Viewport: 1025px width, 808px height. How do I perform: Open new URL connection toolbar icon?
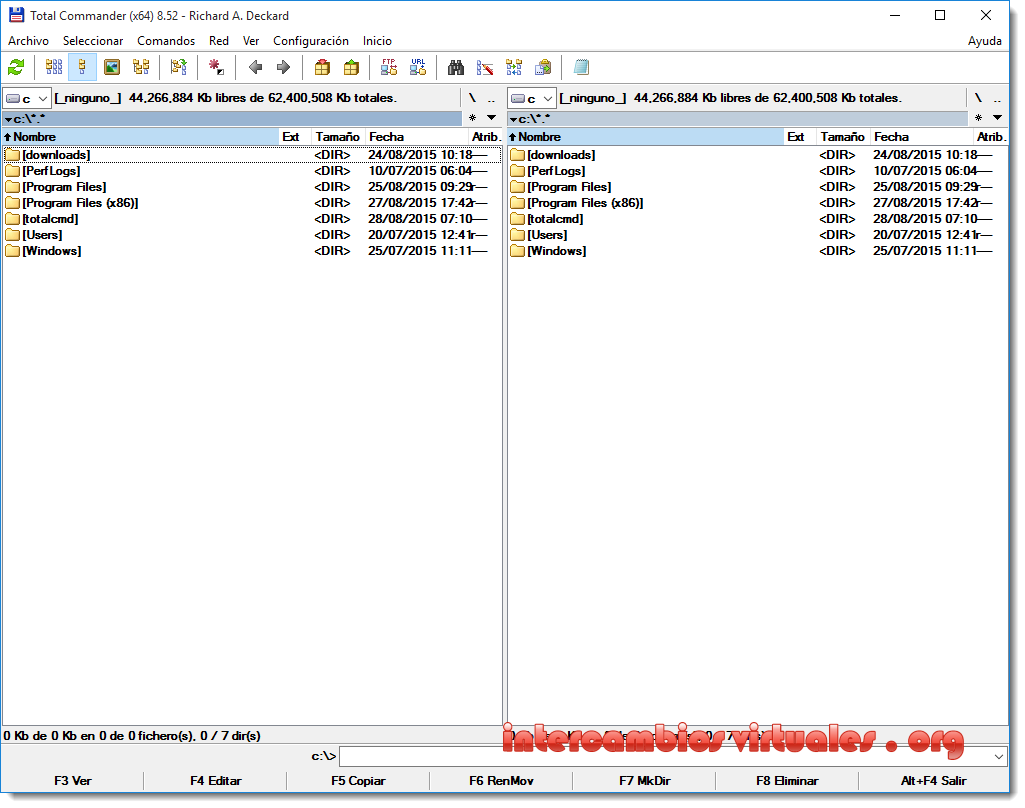point(418,67)
